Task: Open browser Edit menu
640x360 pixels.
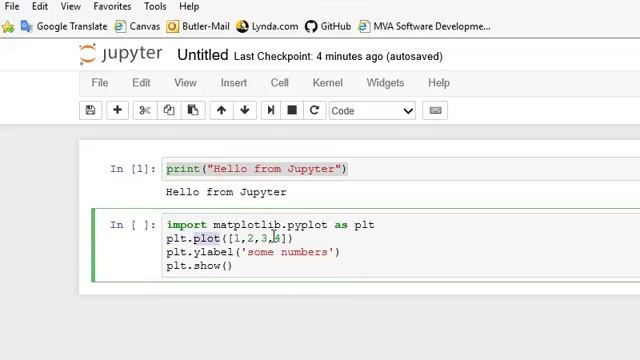Action: 40,7
